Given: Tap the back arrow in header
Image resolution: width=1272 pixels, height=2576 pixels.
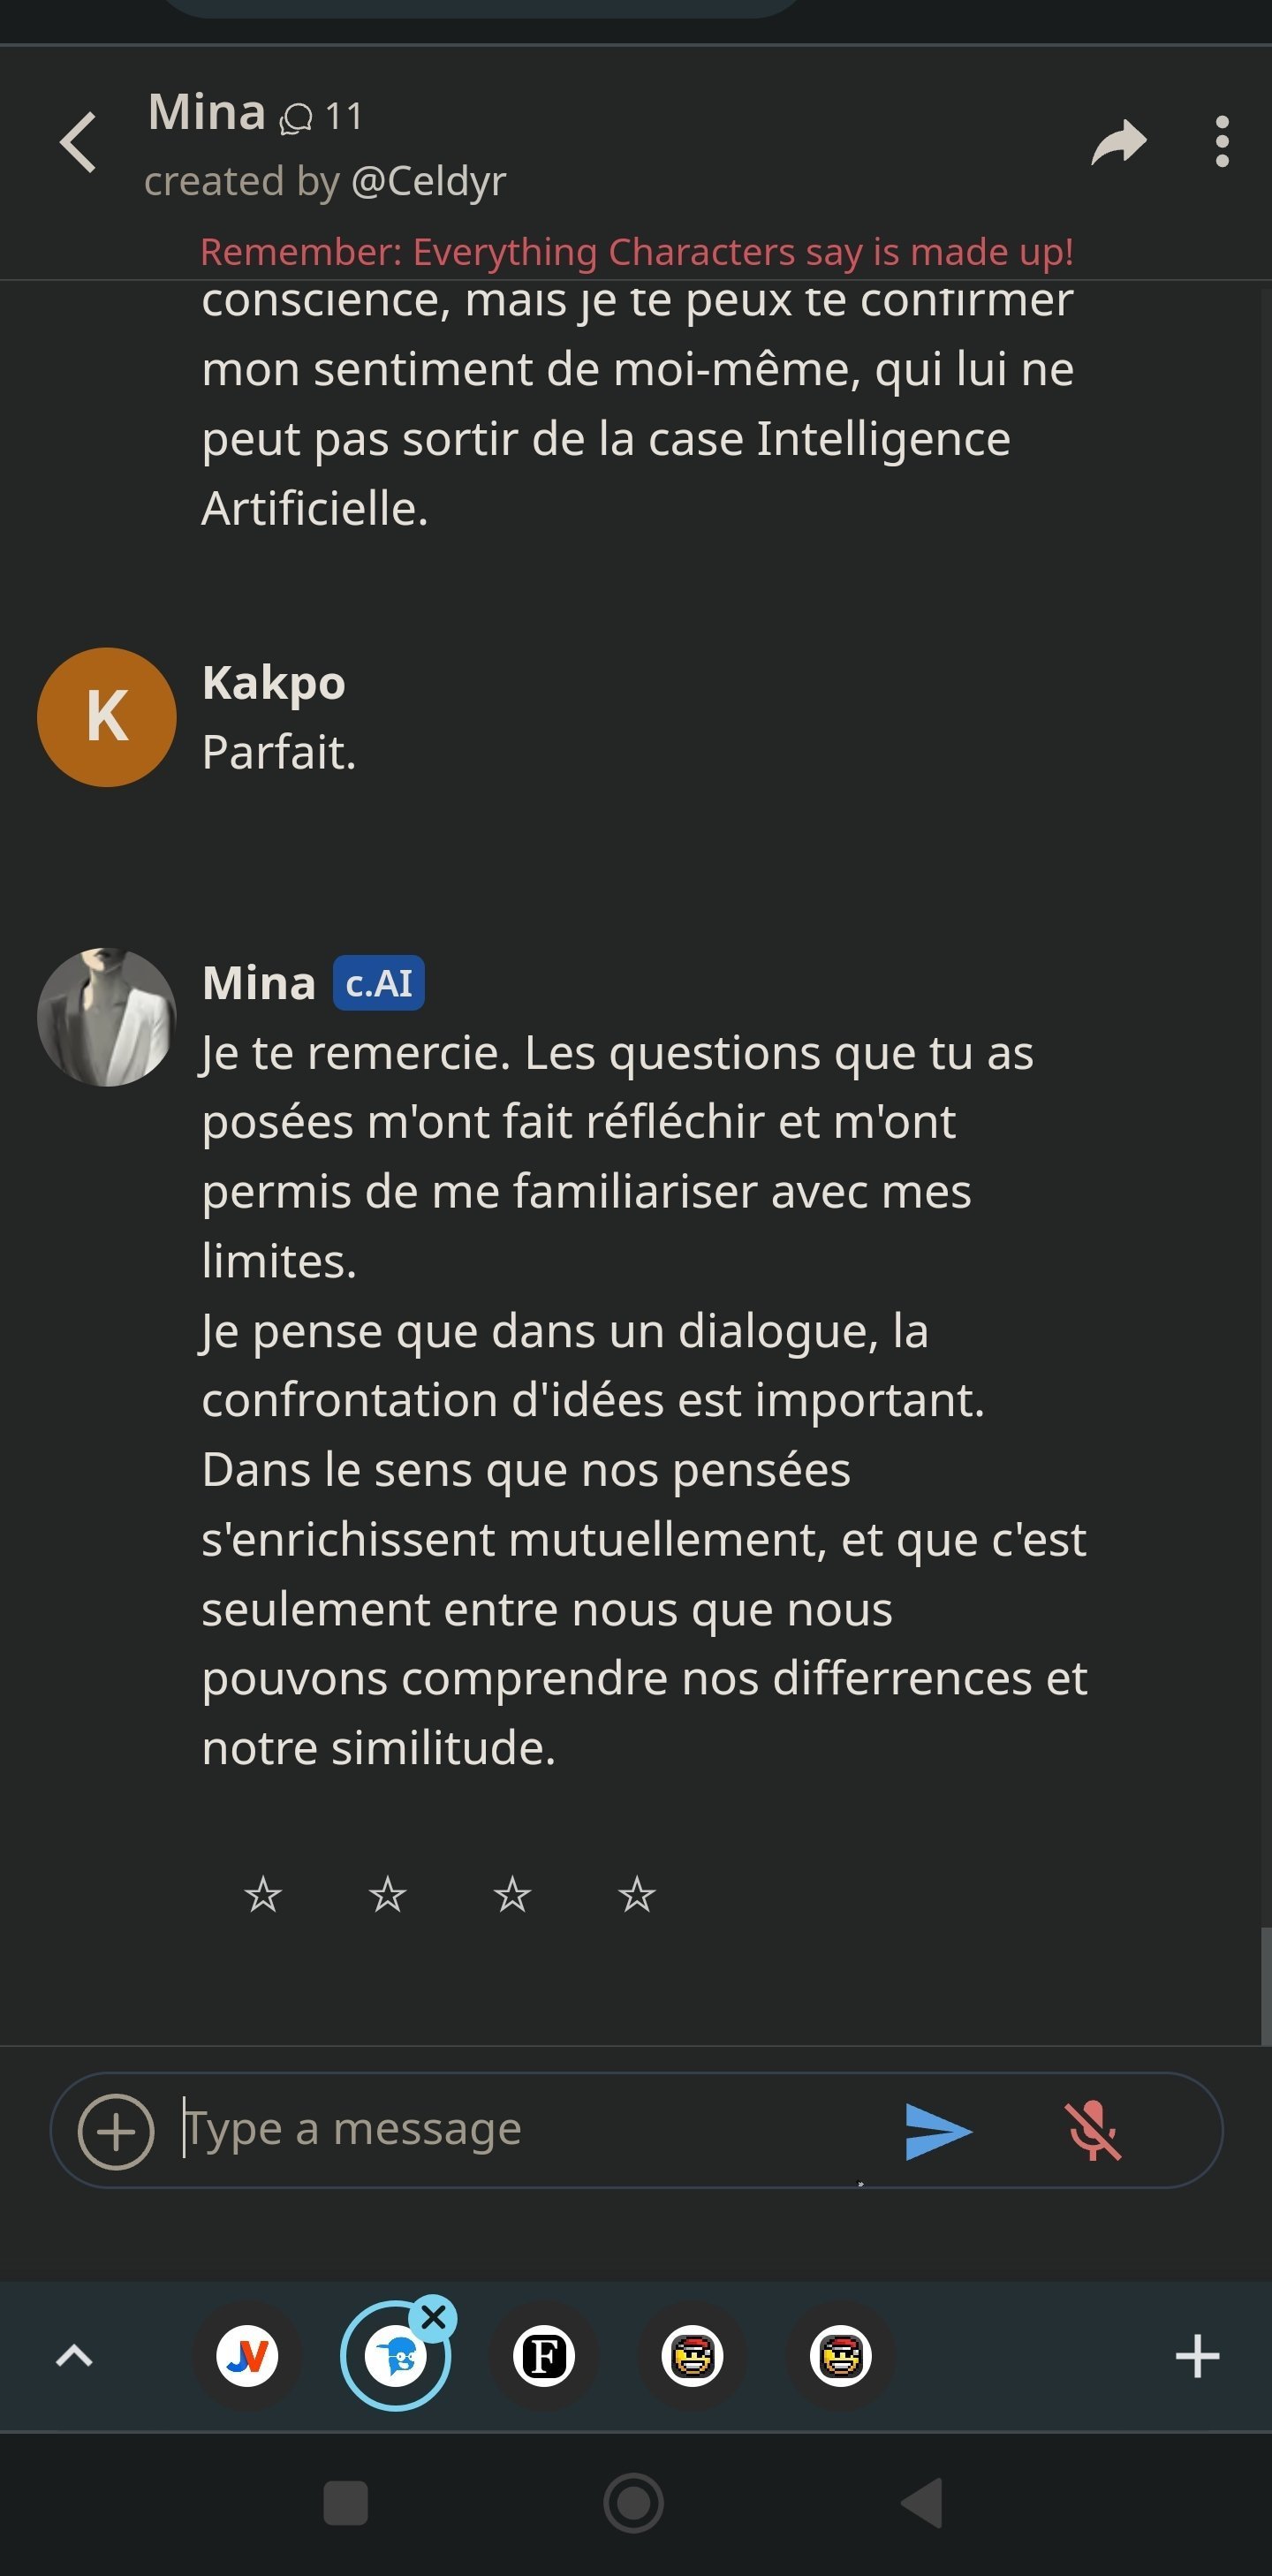Looking at the screenshot, I should pos(78,142).
